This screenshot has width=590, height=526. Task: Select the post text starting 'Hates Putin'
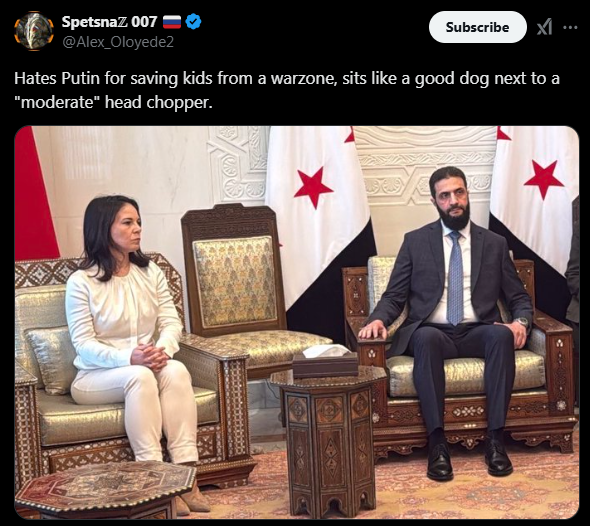(287, 90)
